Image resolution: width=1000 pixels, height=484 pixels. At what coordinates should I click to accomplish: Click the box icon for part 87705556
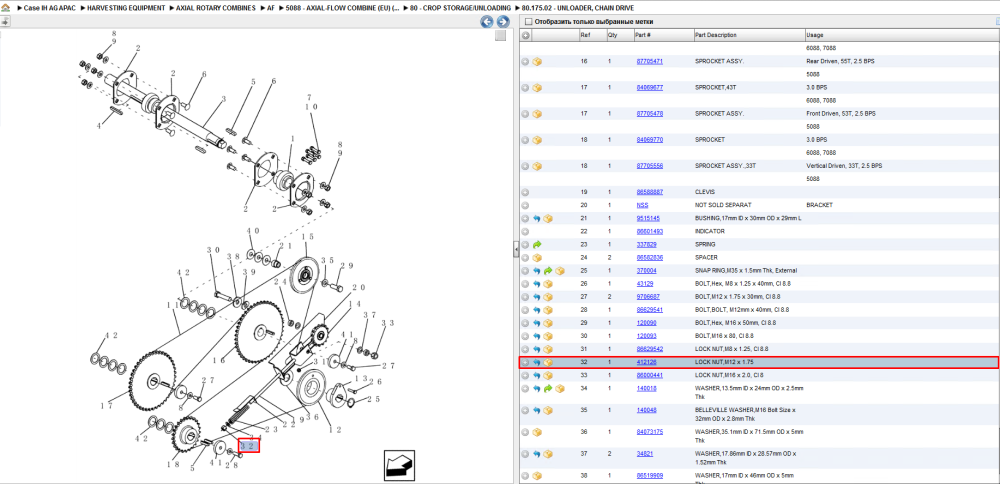point(537,166)
